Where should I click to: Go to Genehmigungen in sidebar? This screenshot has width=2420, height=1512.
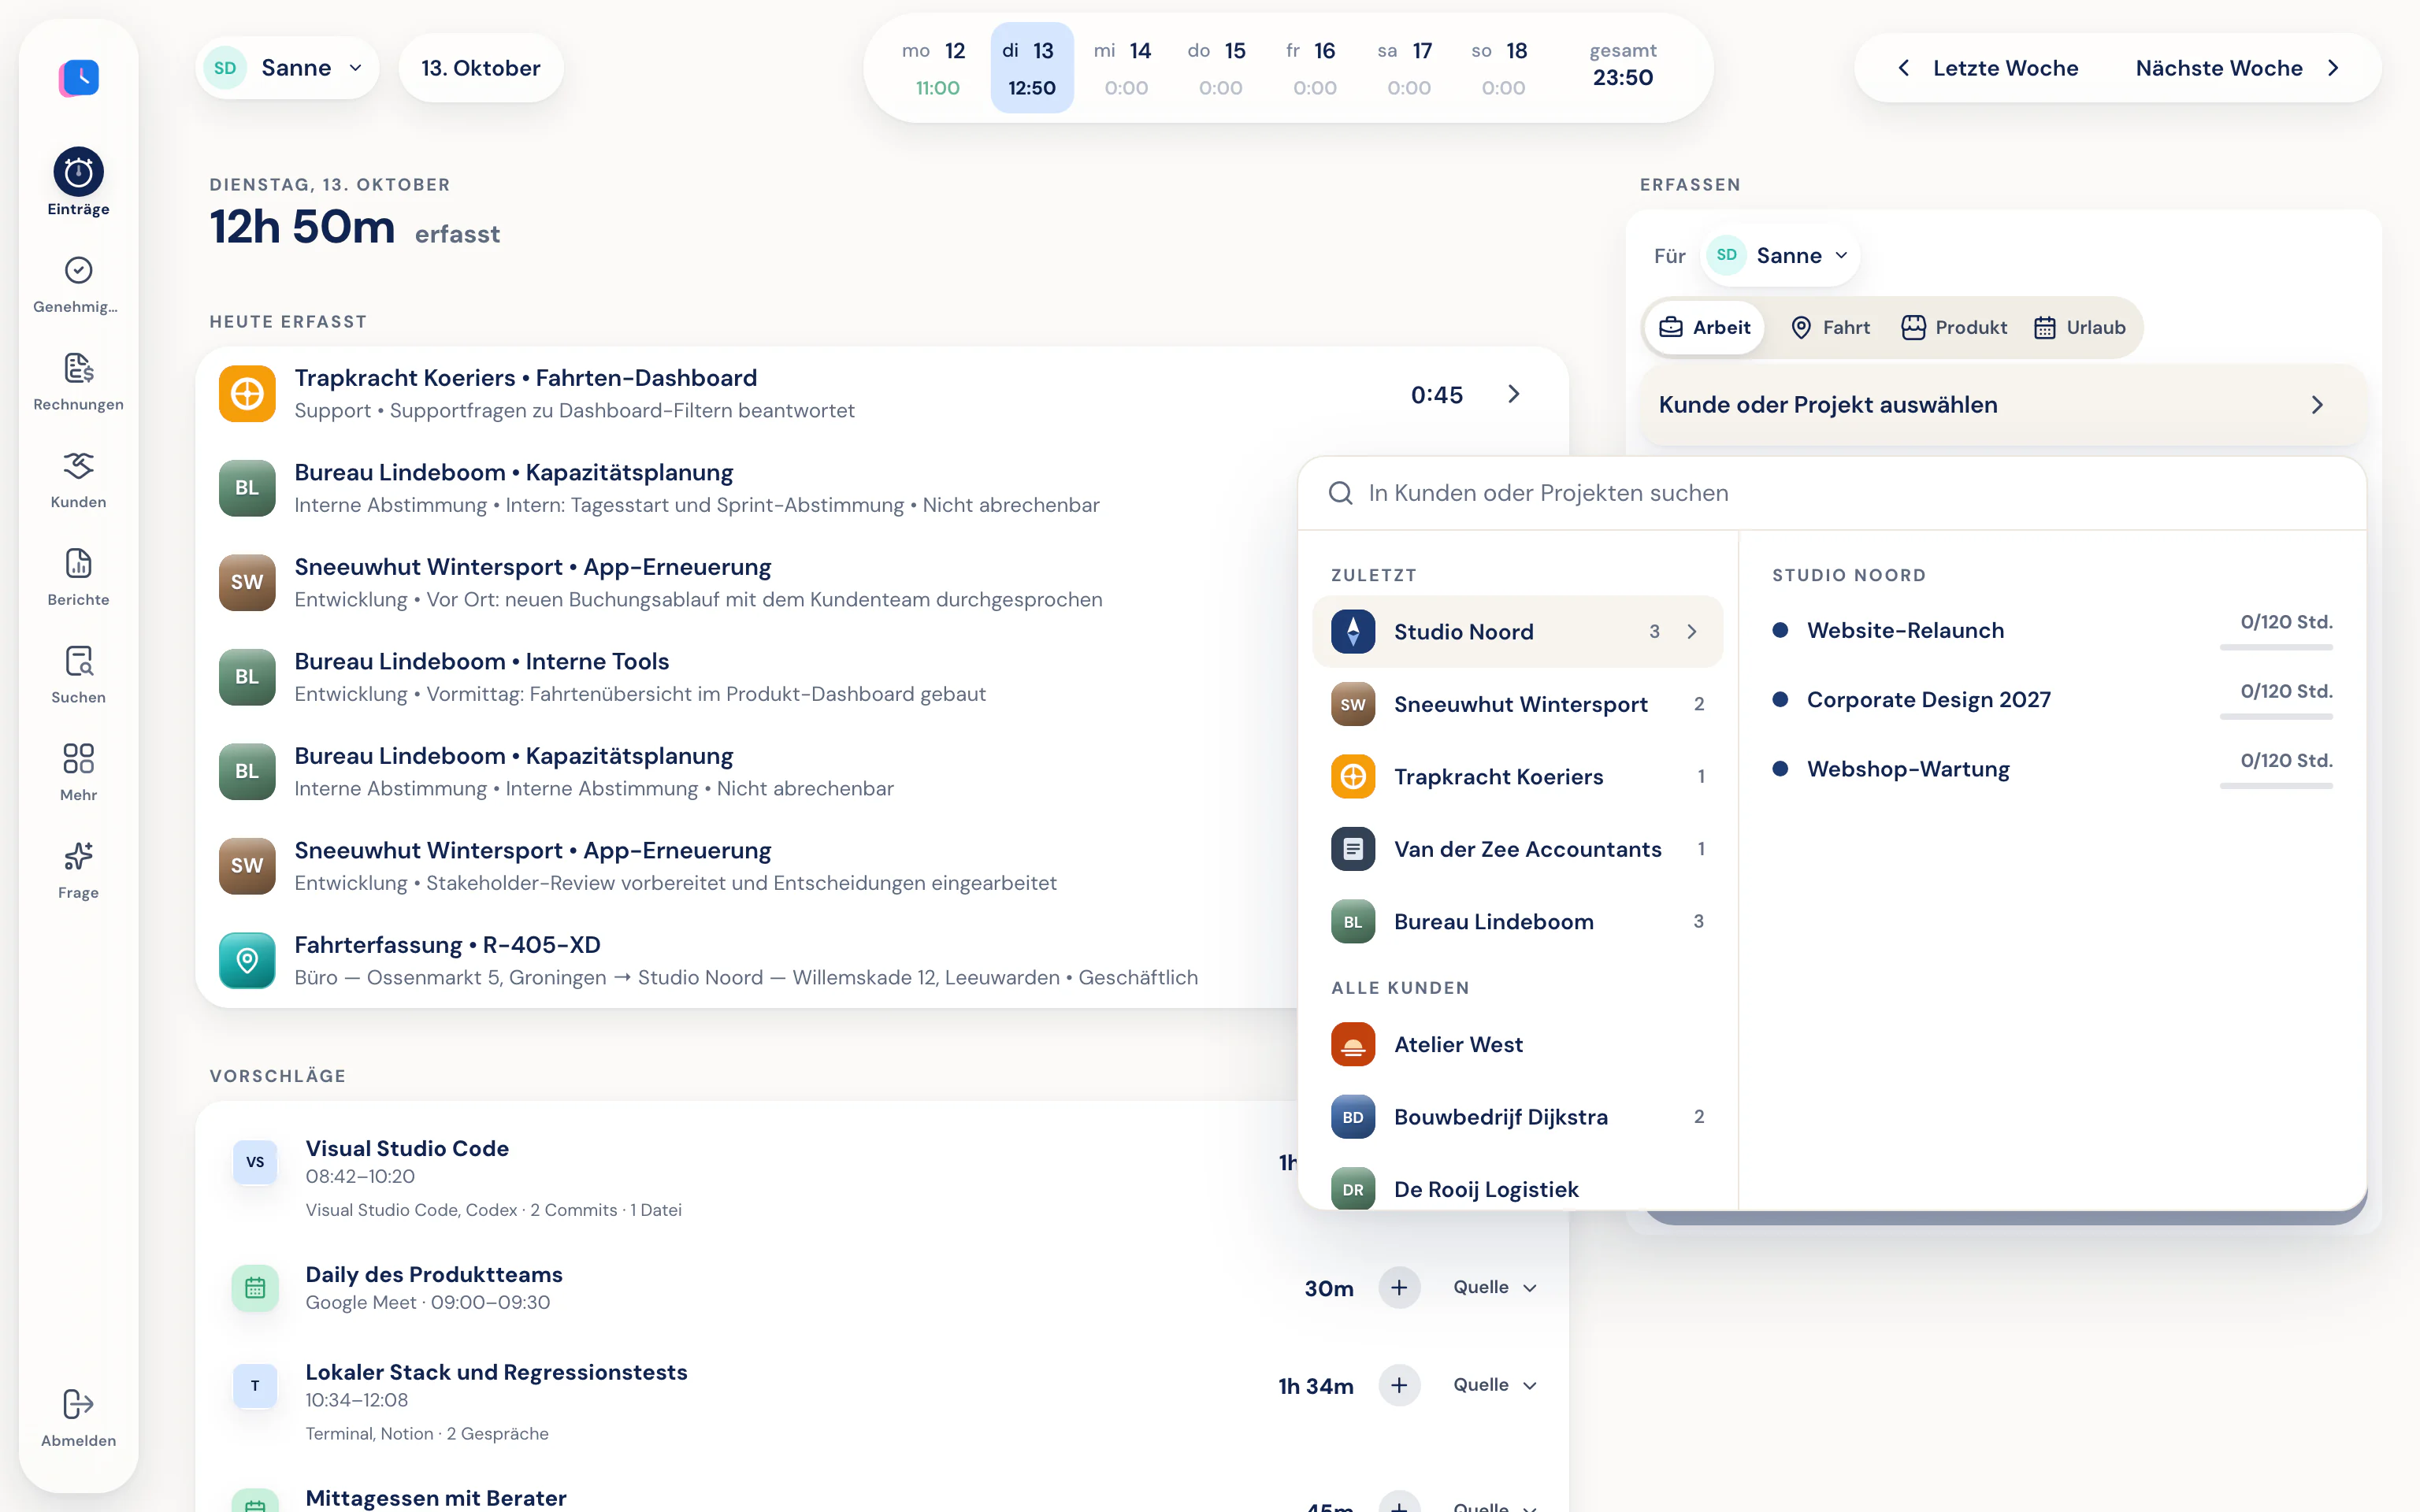[78, 284]
